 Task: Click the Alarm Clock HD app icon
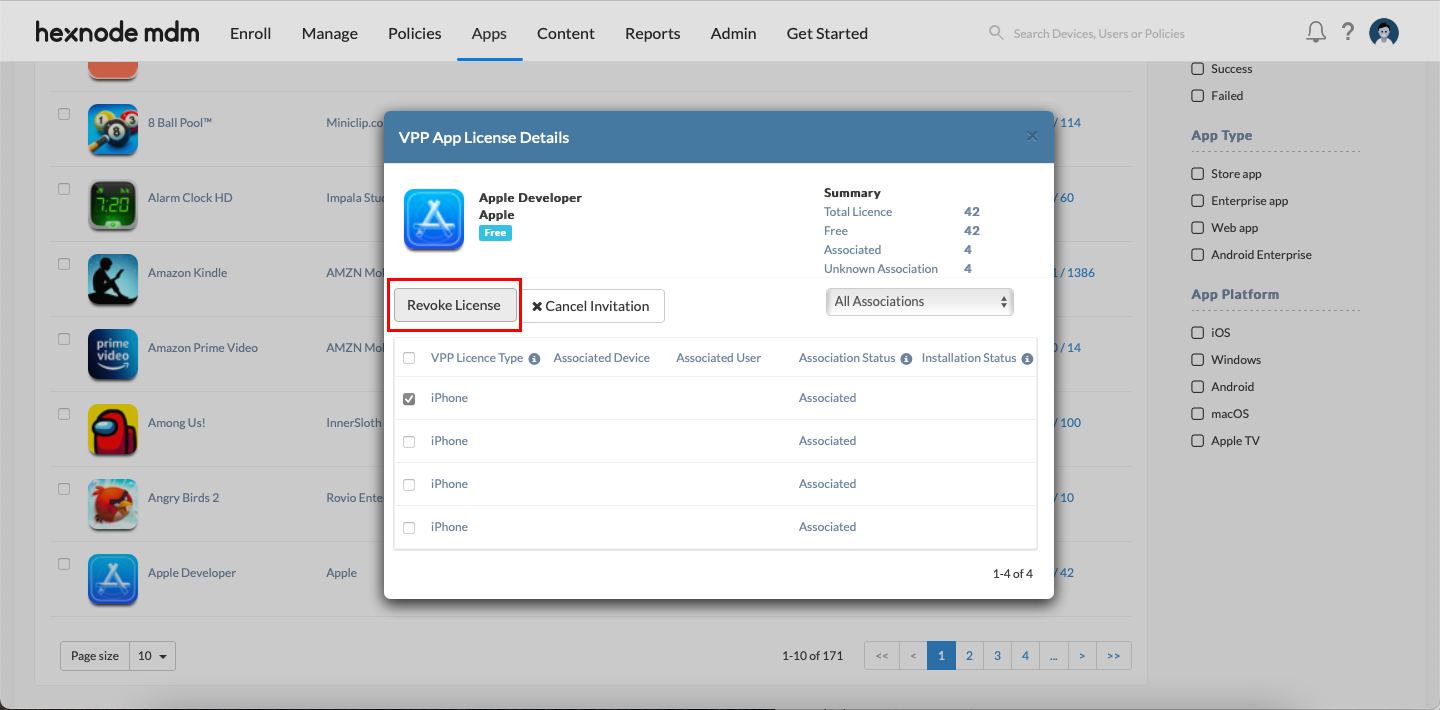pyautogui.click(x=113, y=204)
